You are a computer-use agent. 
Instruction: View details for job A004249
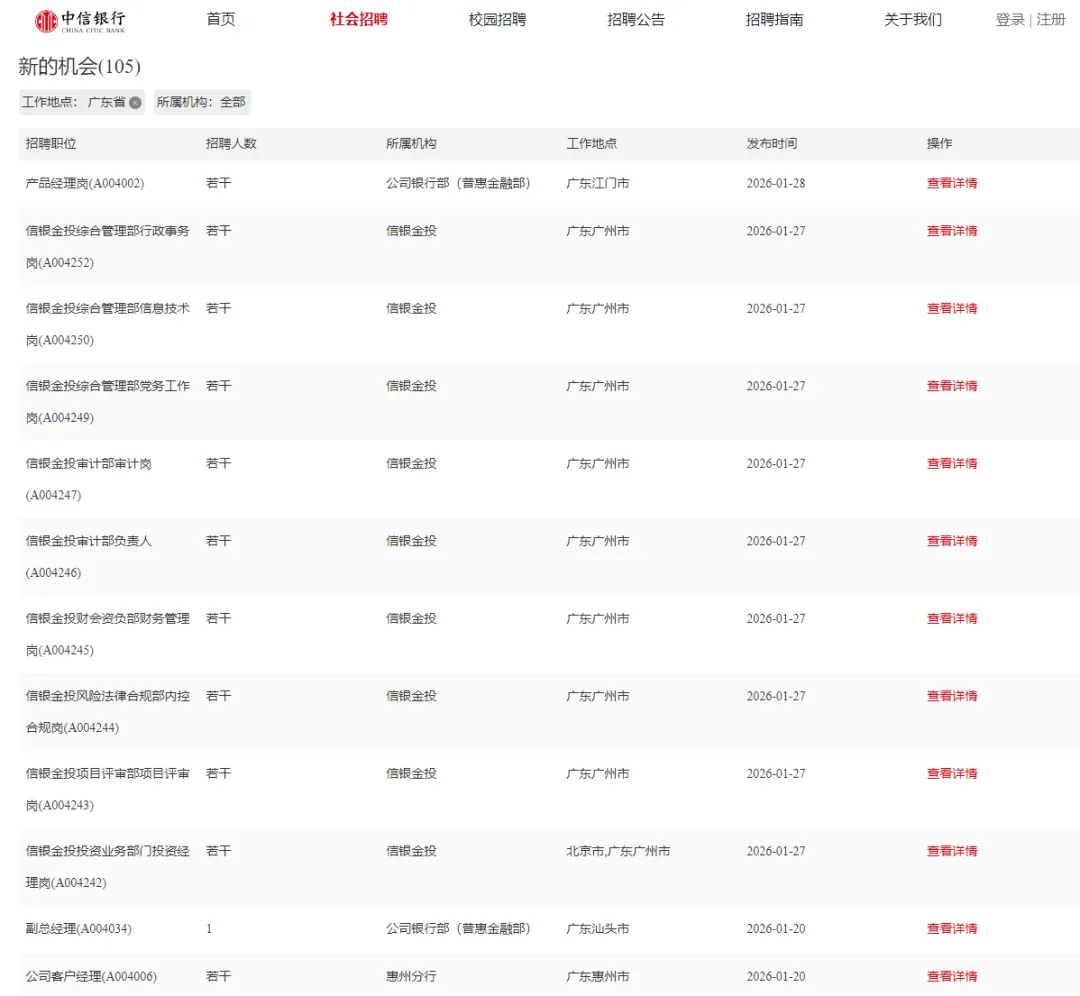pyautogui.click(x=952, y=386)
